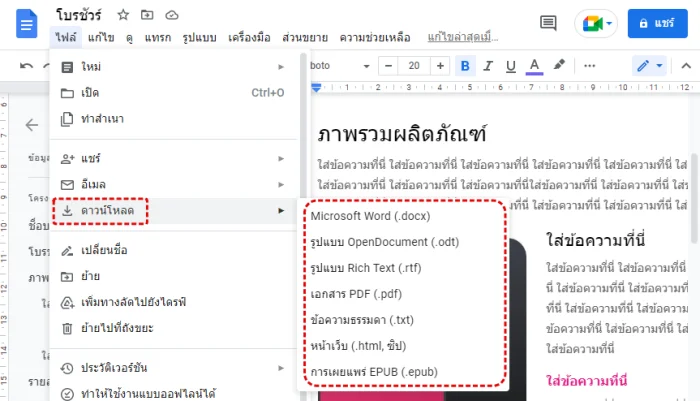This screenshot has height=401, width=700.
Task: Open the แทรก menu
Action: click(158, 38)
